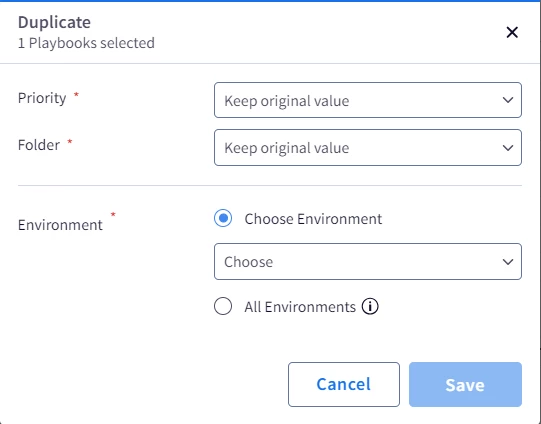Save the duplicated playbook settings
This screenshot has height=424, width=541.
click(465, 384)
